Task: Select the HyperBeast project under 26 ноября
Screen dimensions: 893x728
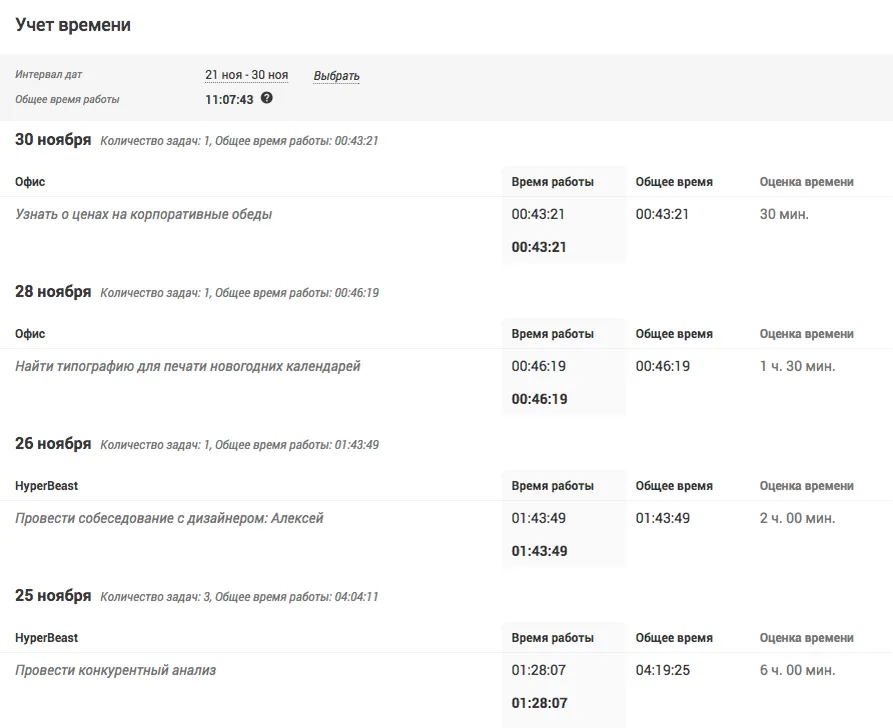Action: coord(47,486)
